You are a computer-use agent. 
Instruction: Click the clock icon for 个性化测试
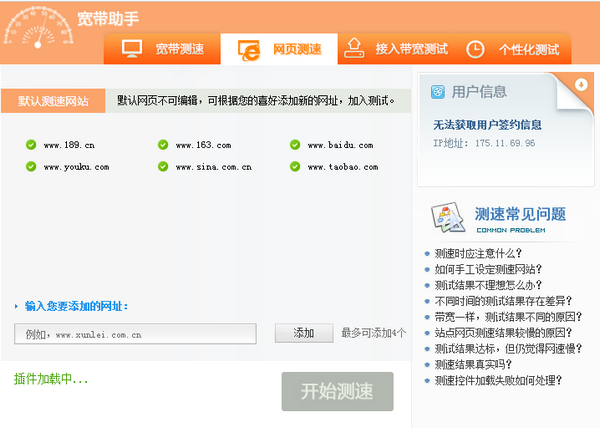(x=475, y=49)
